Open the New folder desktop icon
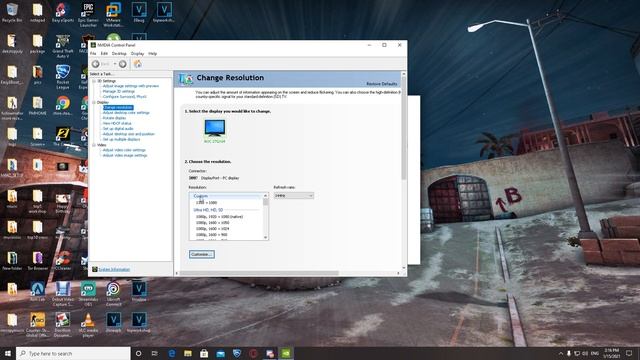Viewport: 640px width, 360px height. (x=12, y=260)
